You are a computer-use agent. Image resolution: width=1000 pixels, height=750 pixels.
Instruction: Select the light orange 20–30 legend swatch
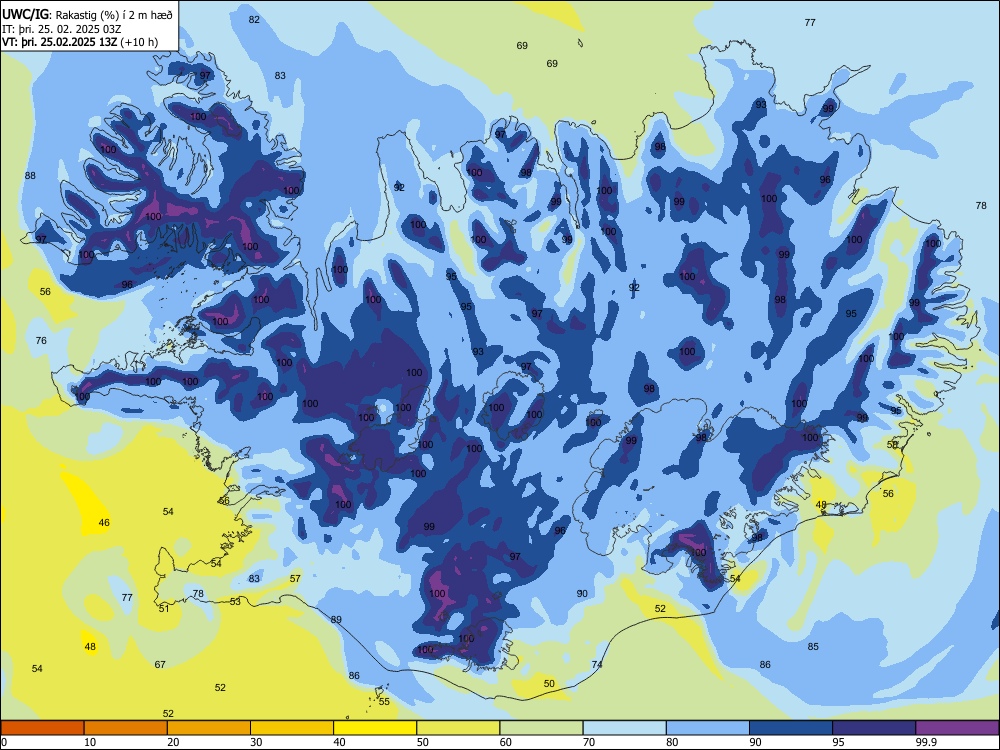pyautogui.click(x=209, y=728)
